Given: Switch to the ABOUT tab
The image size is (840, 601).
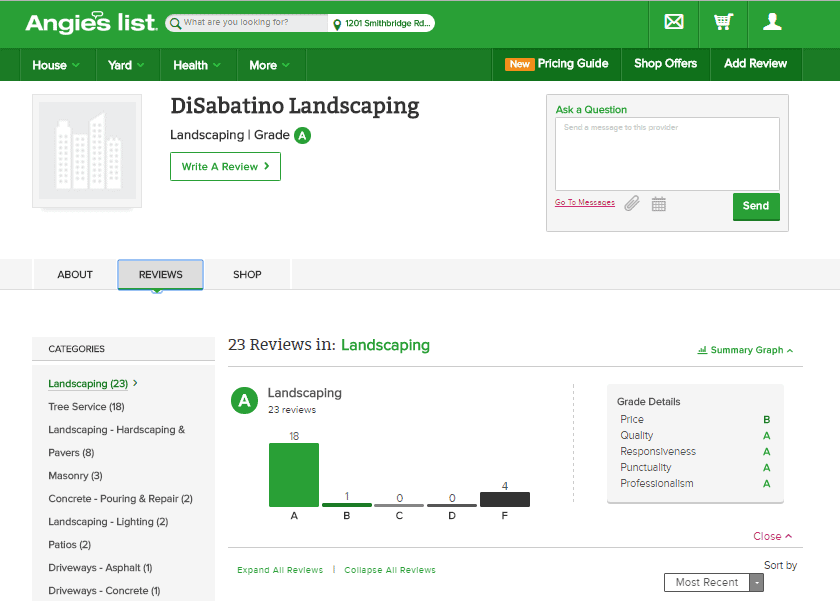Looking at the screenshot, I should pos(75,275).
